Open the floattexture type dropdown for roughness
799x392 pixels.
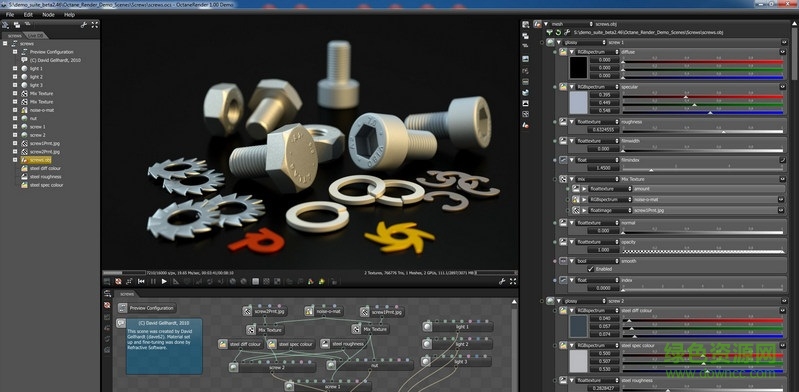pos(597,122)
